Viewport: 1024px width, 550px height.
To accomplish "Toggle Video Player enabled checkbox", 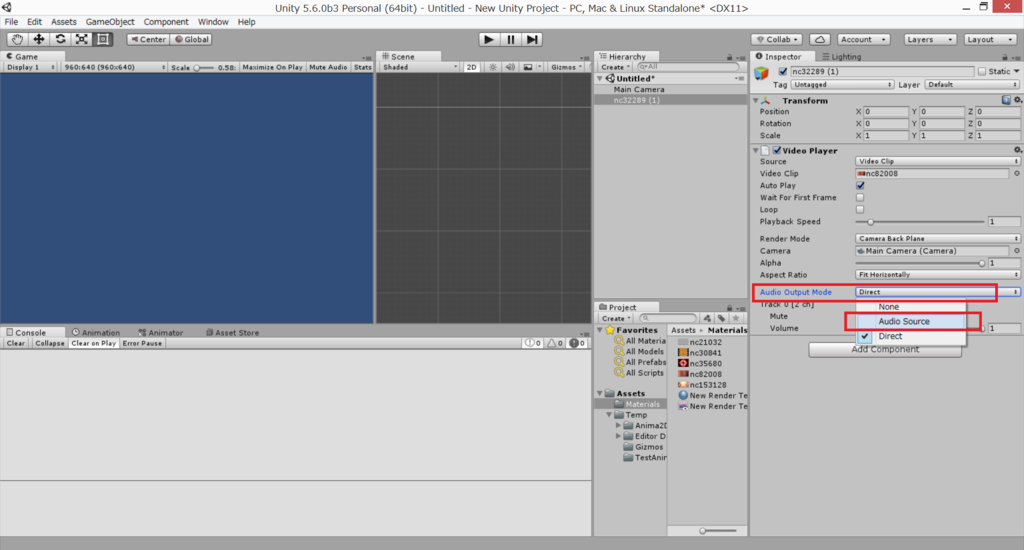I will tap(777, 150).
